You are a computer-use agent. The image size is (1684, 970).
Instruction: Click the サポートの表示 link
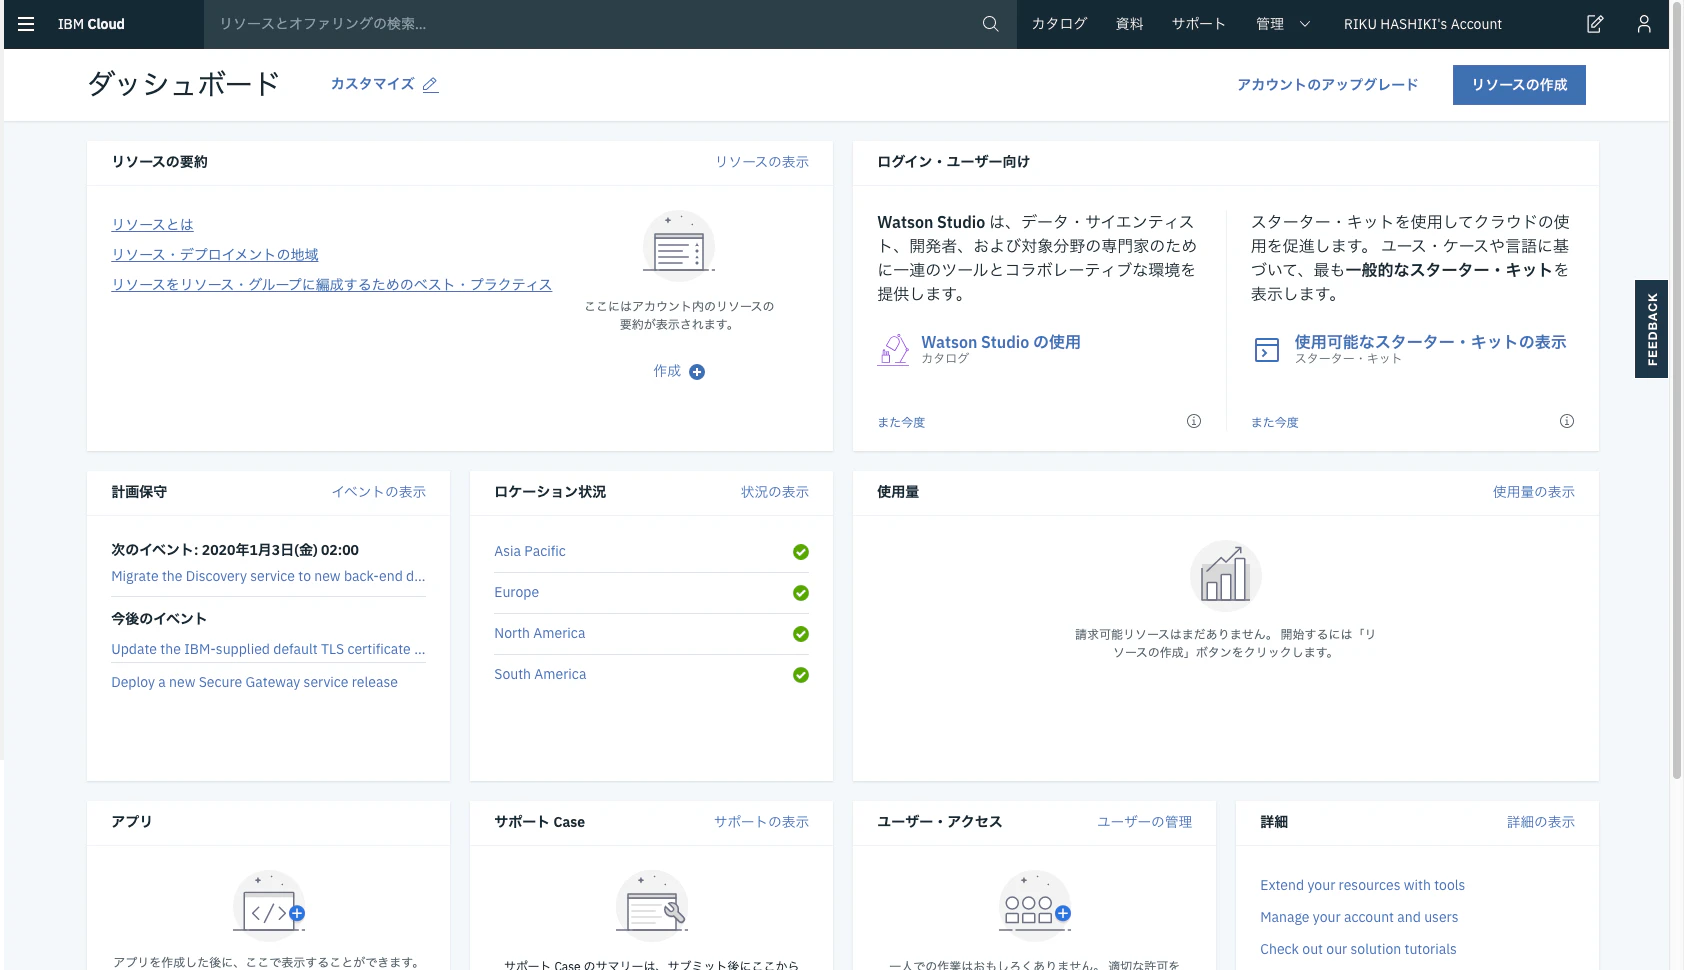click(761, 822)
